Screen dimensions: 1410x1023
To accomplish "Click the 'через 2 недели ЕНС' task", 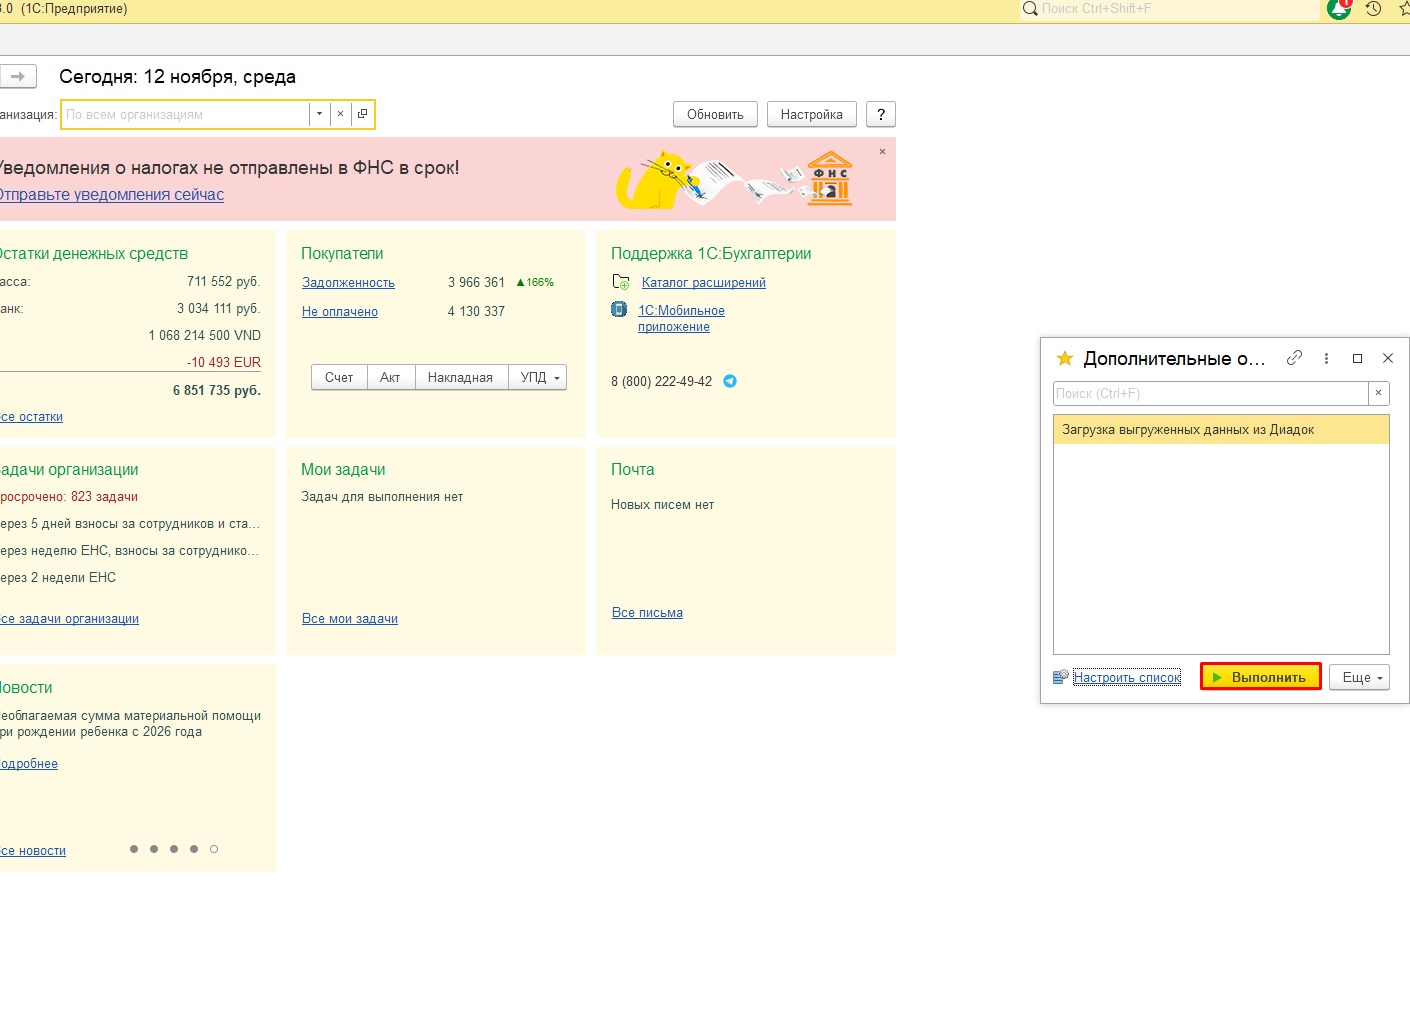I will pyautogui.click(x=58, y=578).
